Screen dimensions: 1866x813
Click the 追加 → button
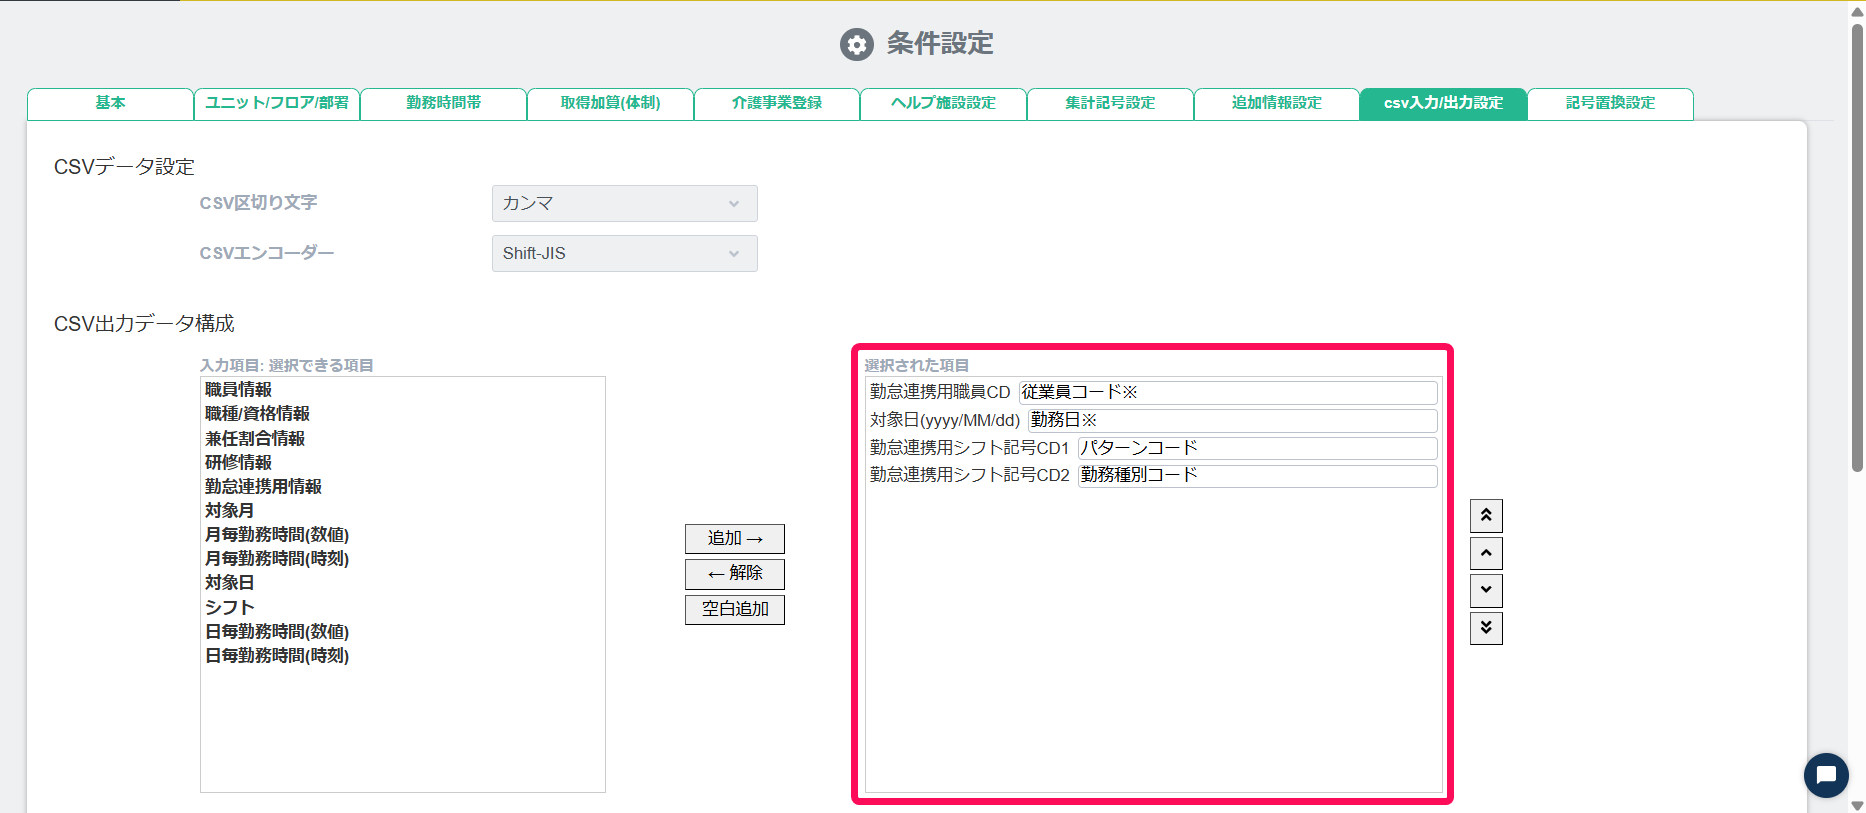(x=735, y=539)
